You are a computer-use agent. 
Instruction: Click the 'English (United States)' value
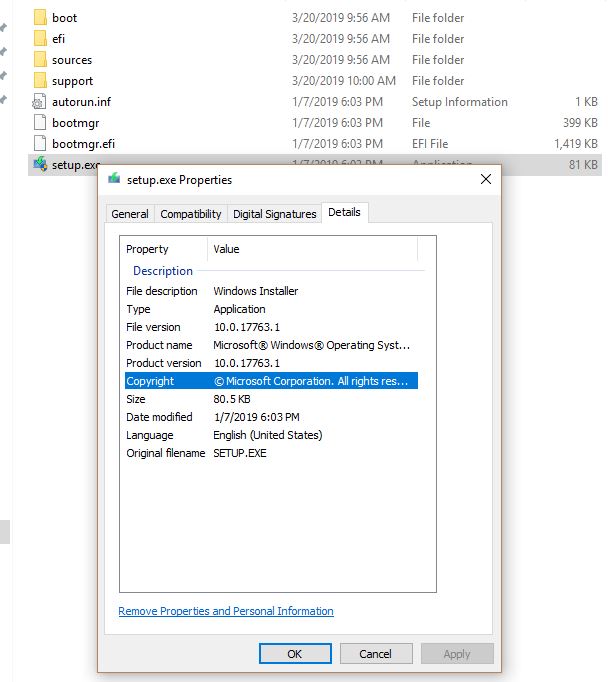pos(268,435)
